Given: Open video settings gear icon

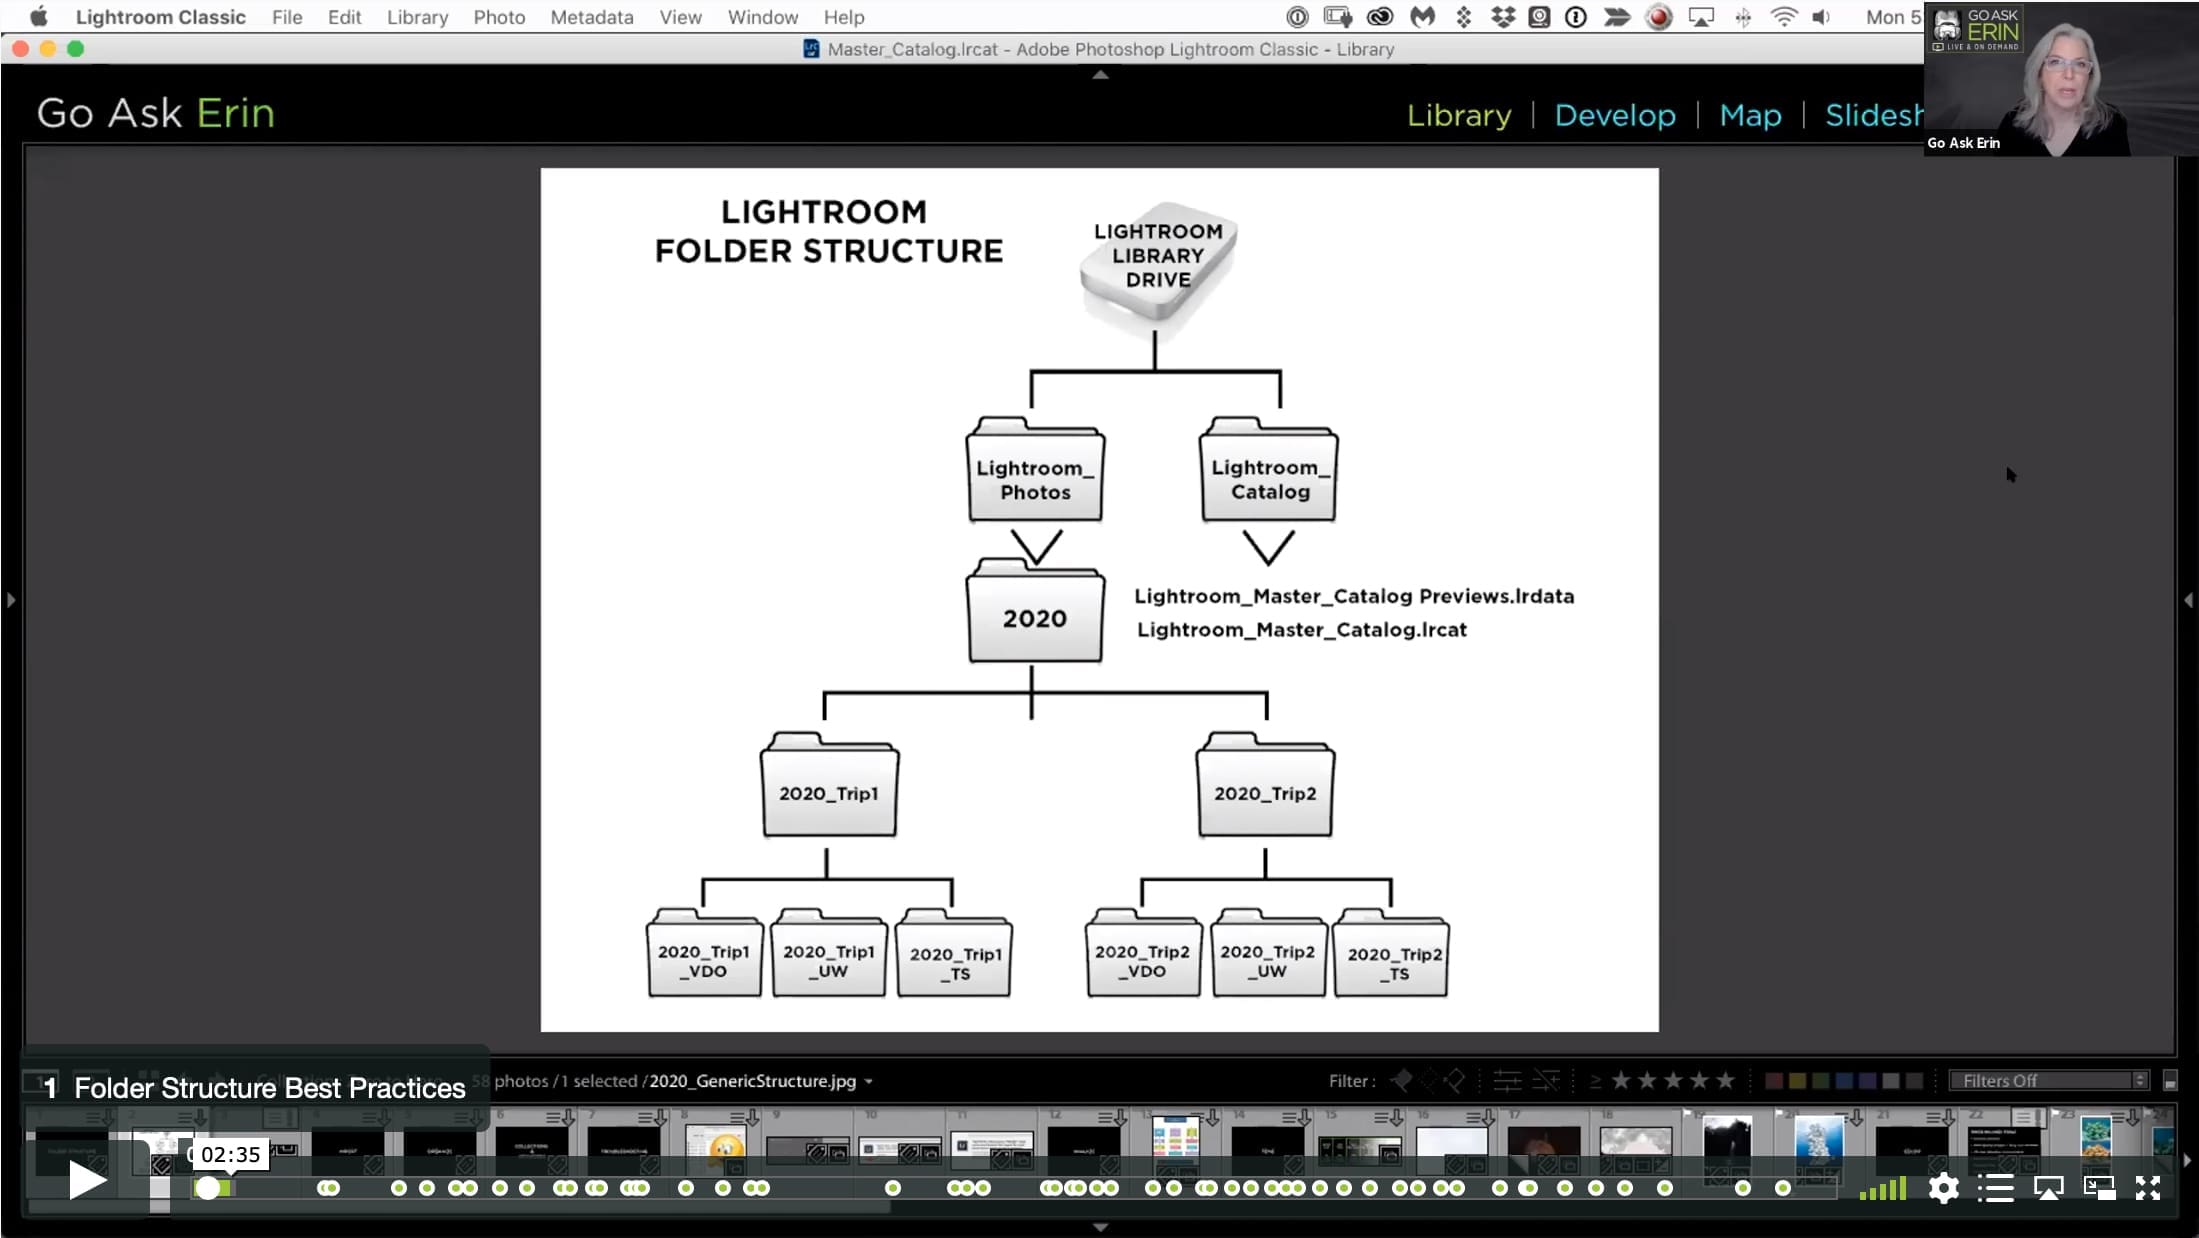Looking at the screenshot, I should point(1943,1188).
